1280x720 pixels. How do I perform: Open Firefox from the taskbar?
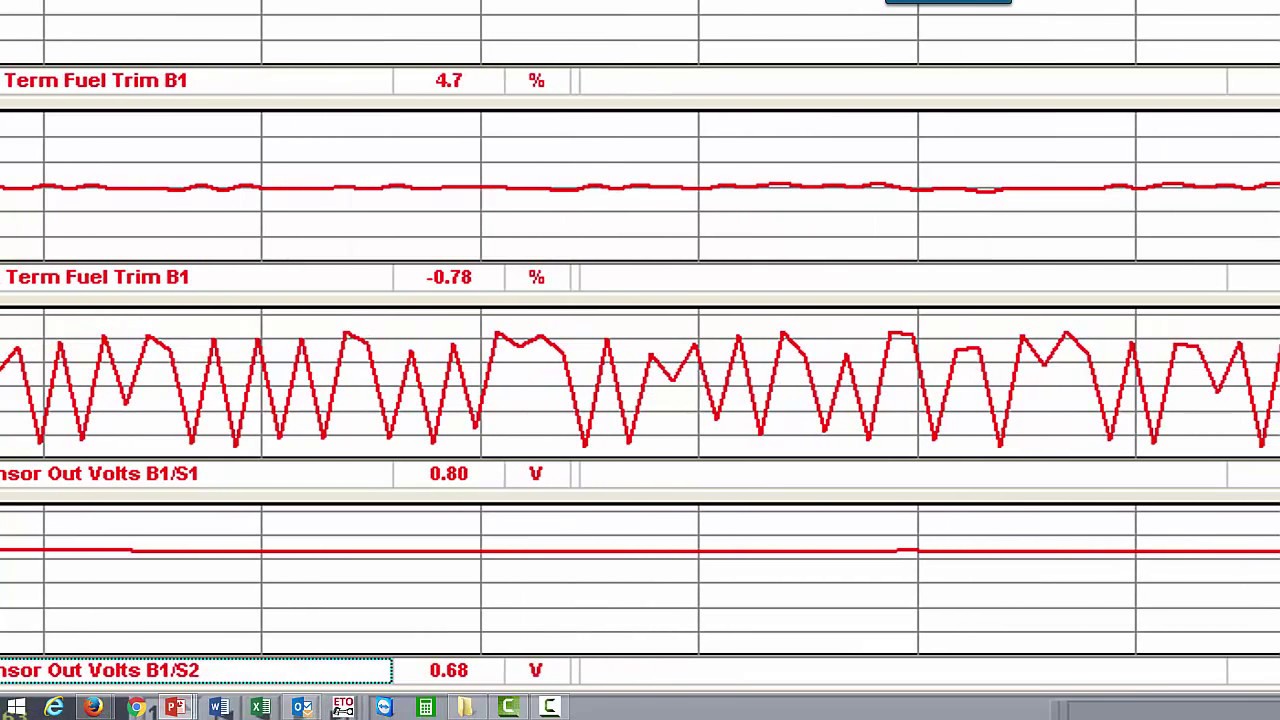click(x=93, y=708)
